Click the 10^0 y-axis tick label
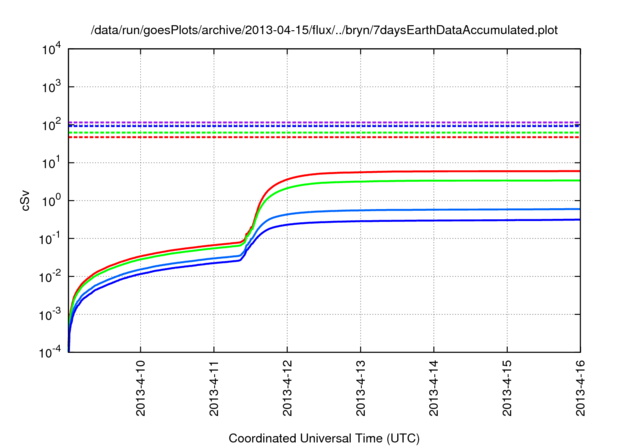640x448 pixels. click(51, 201)
